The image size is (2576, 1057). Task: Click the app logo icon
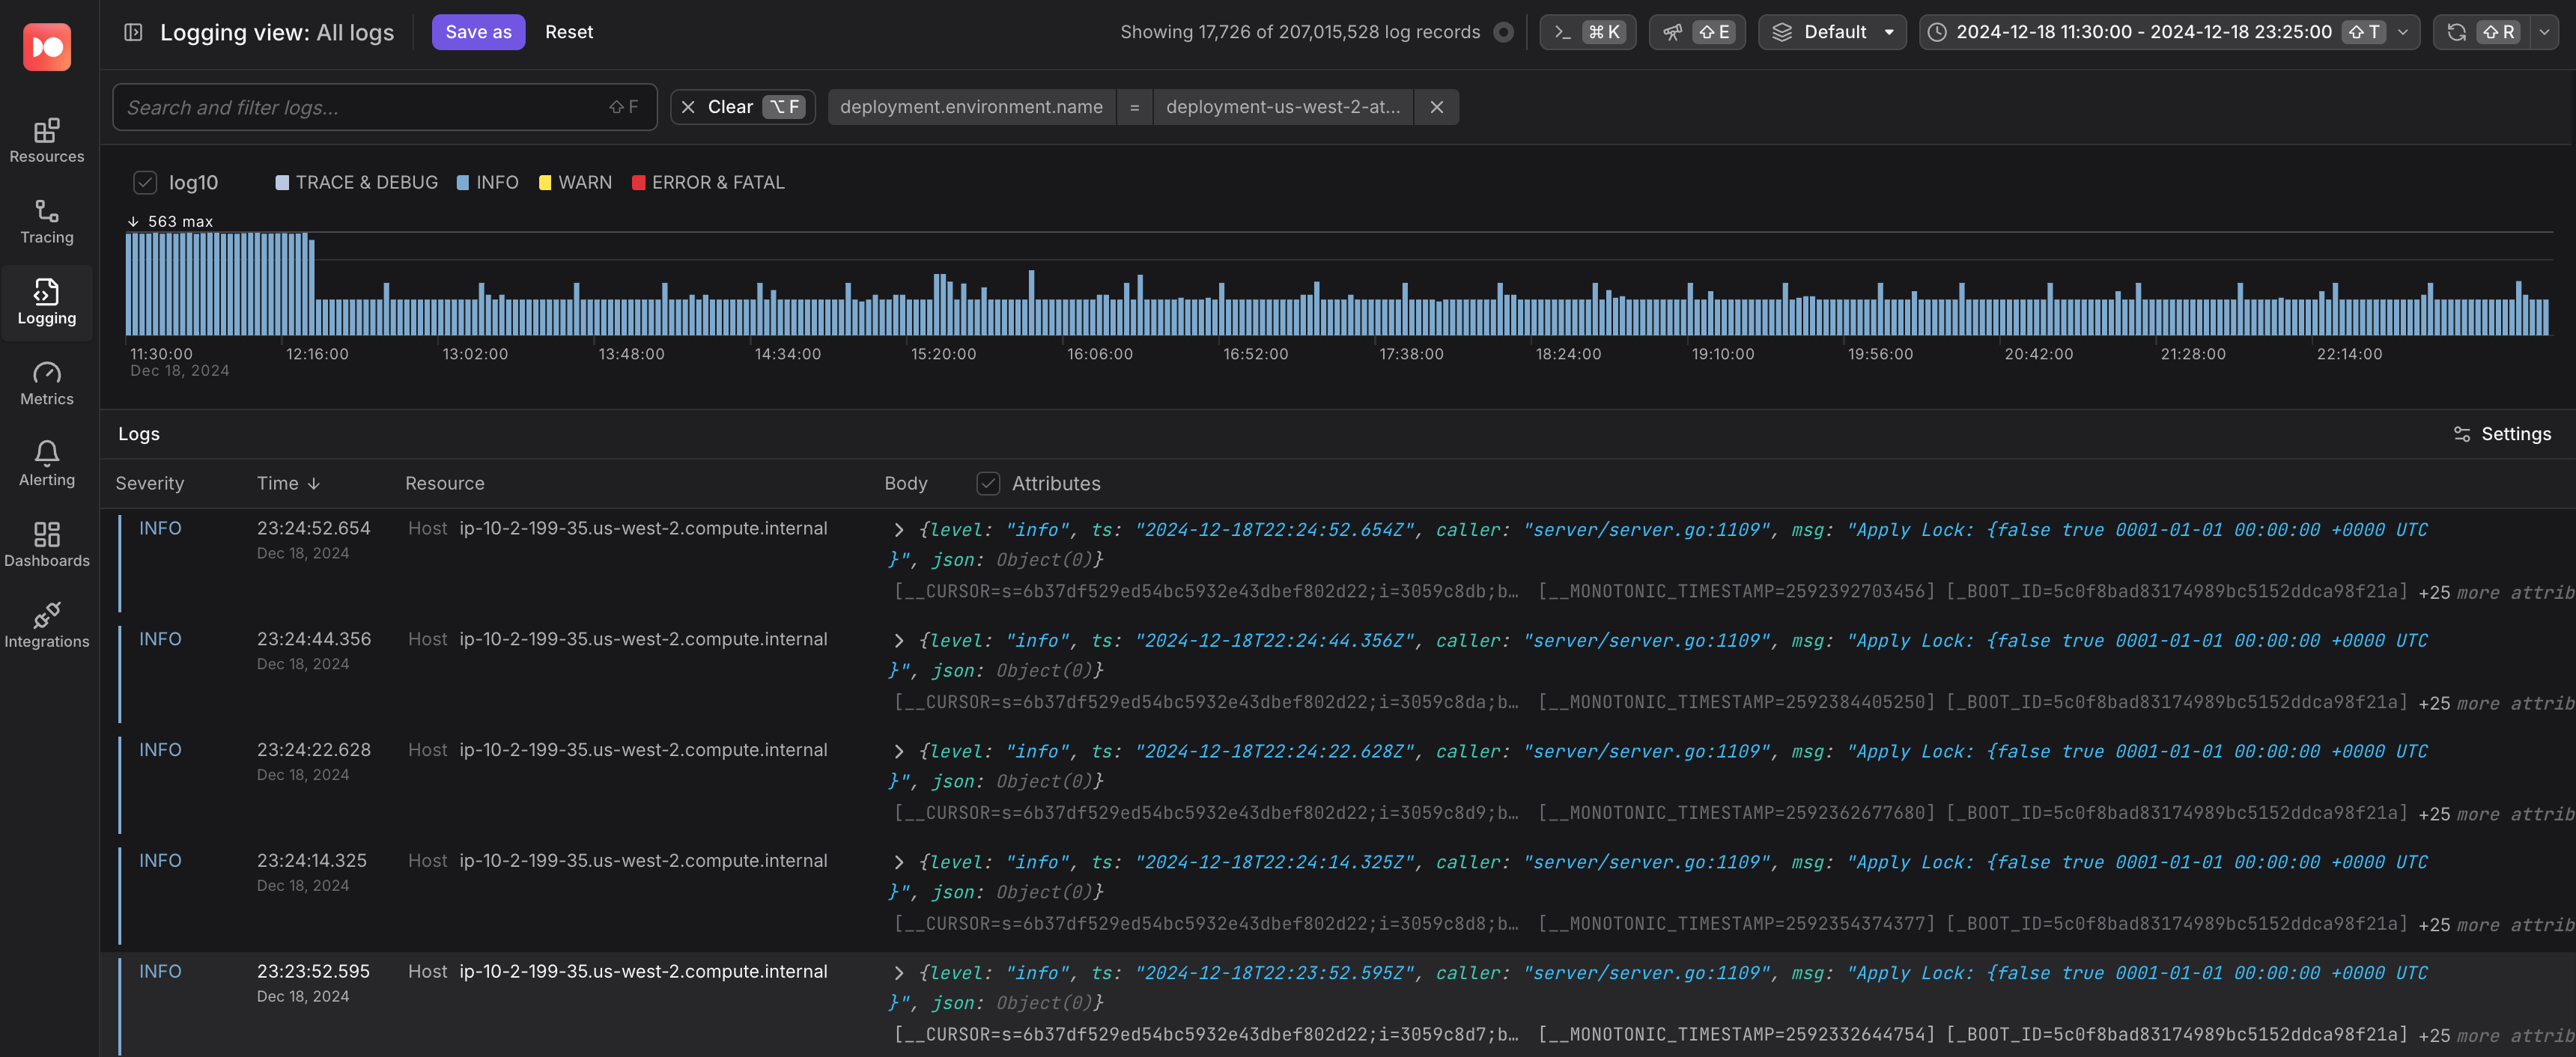tap(47, 47)
